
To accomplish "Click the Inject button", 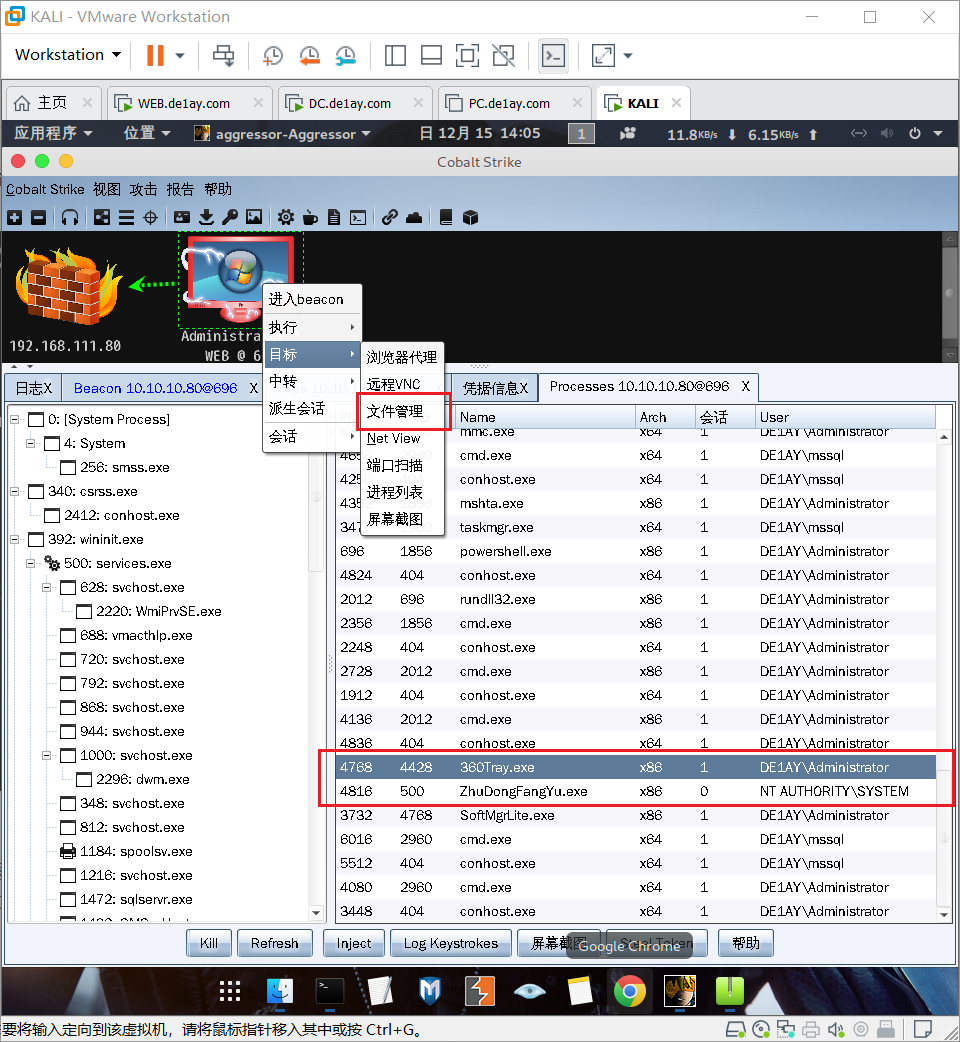I will (x=353, y=943).
